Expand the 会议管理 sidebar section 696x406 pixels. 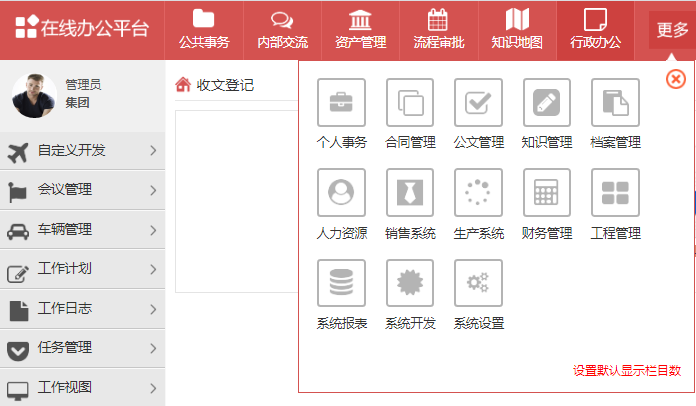coord(82,190)
